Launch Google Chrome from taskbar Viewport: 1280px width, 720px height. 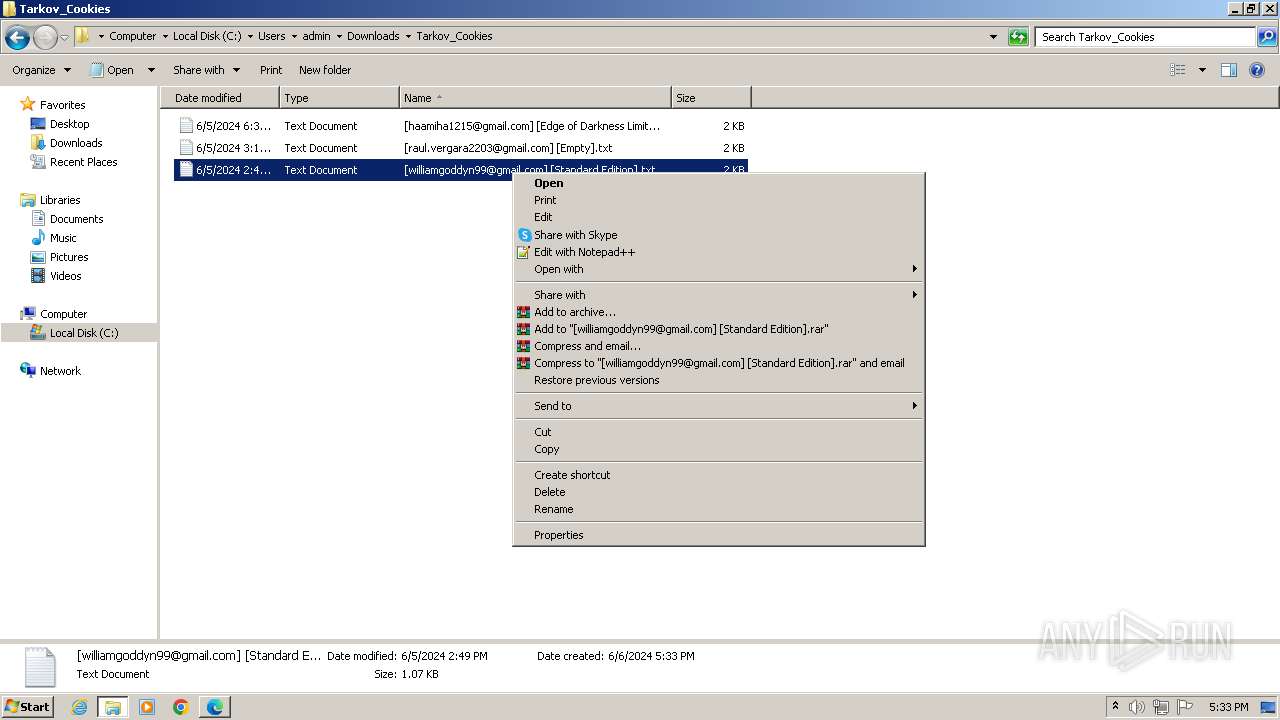point(181,707)
